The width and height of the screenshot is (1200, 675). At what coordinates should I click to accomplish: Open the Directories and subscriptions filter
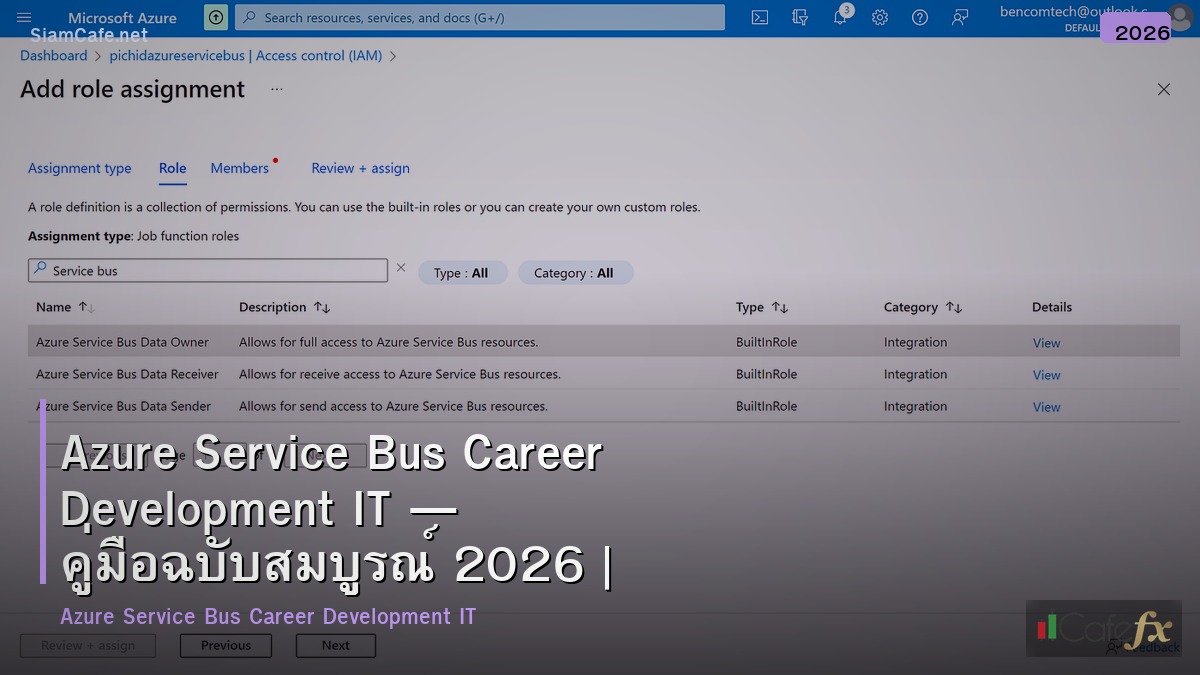pyautogui.click(x=800, y=17)
